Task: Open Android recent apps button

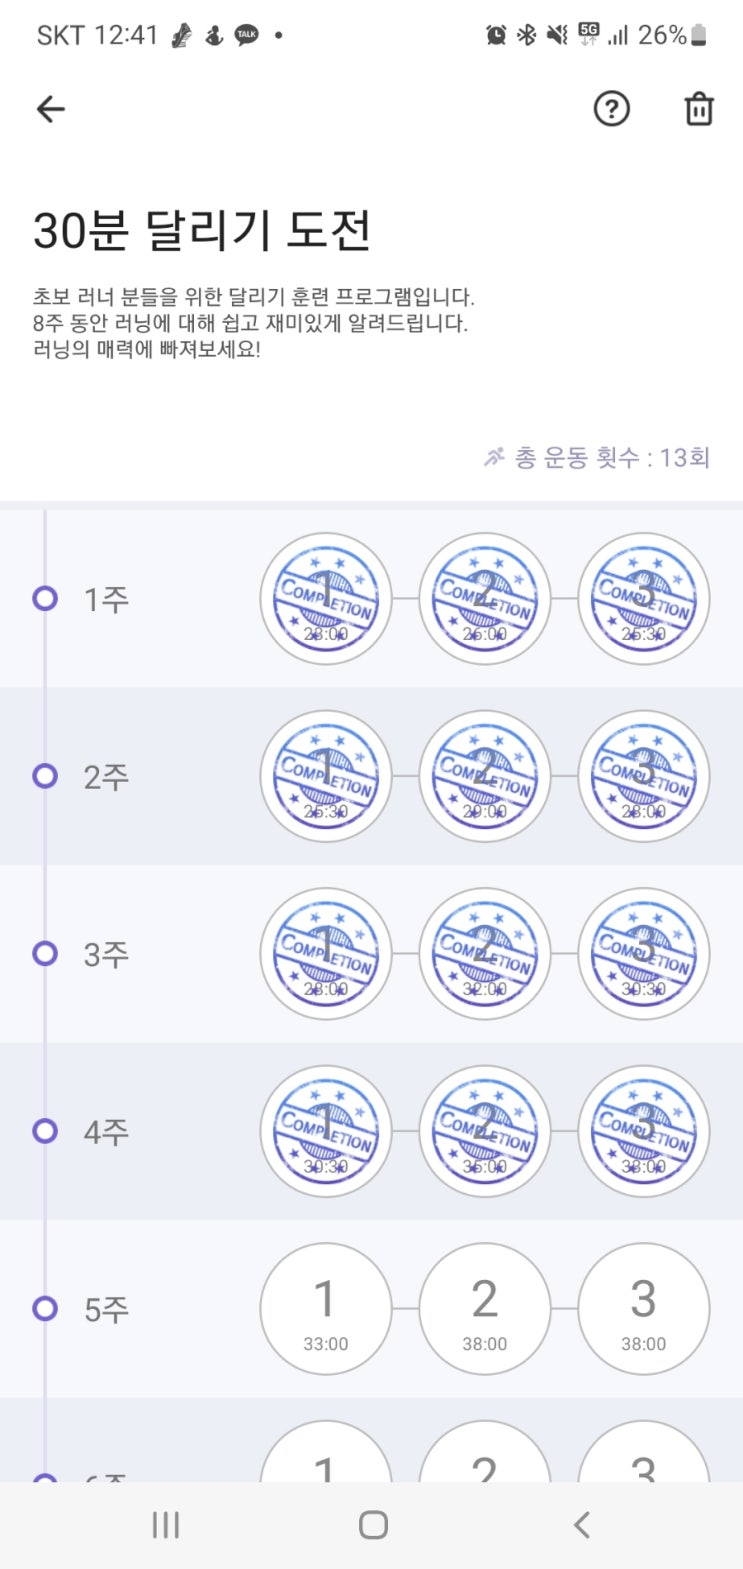Action: pos(165,1525)
